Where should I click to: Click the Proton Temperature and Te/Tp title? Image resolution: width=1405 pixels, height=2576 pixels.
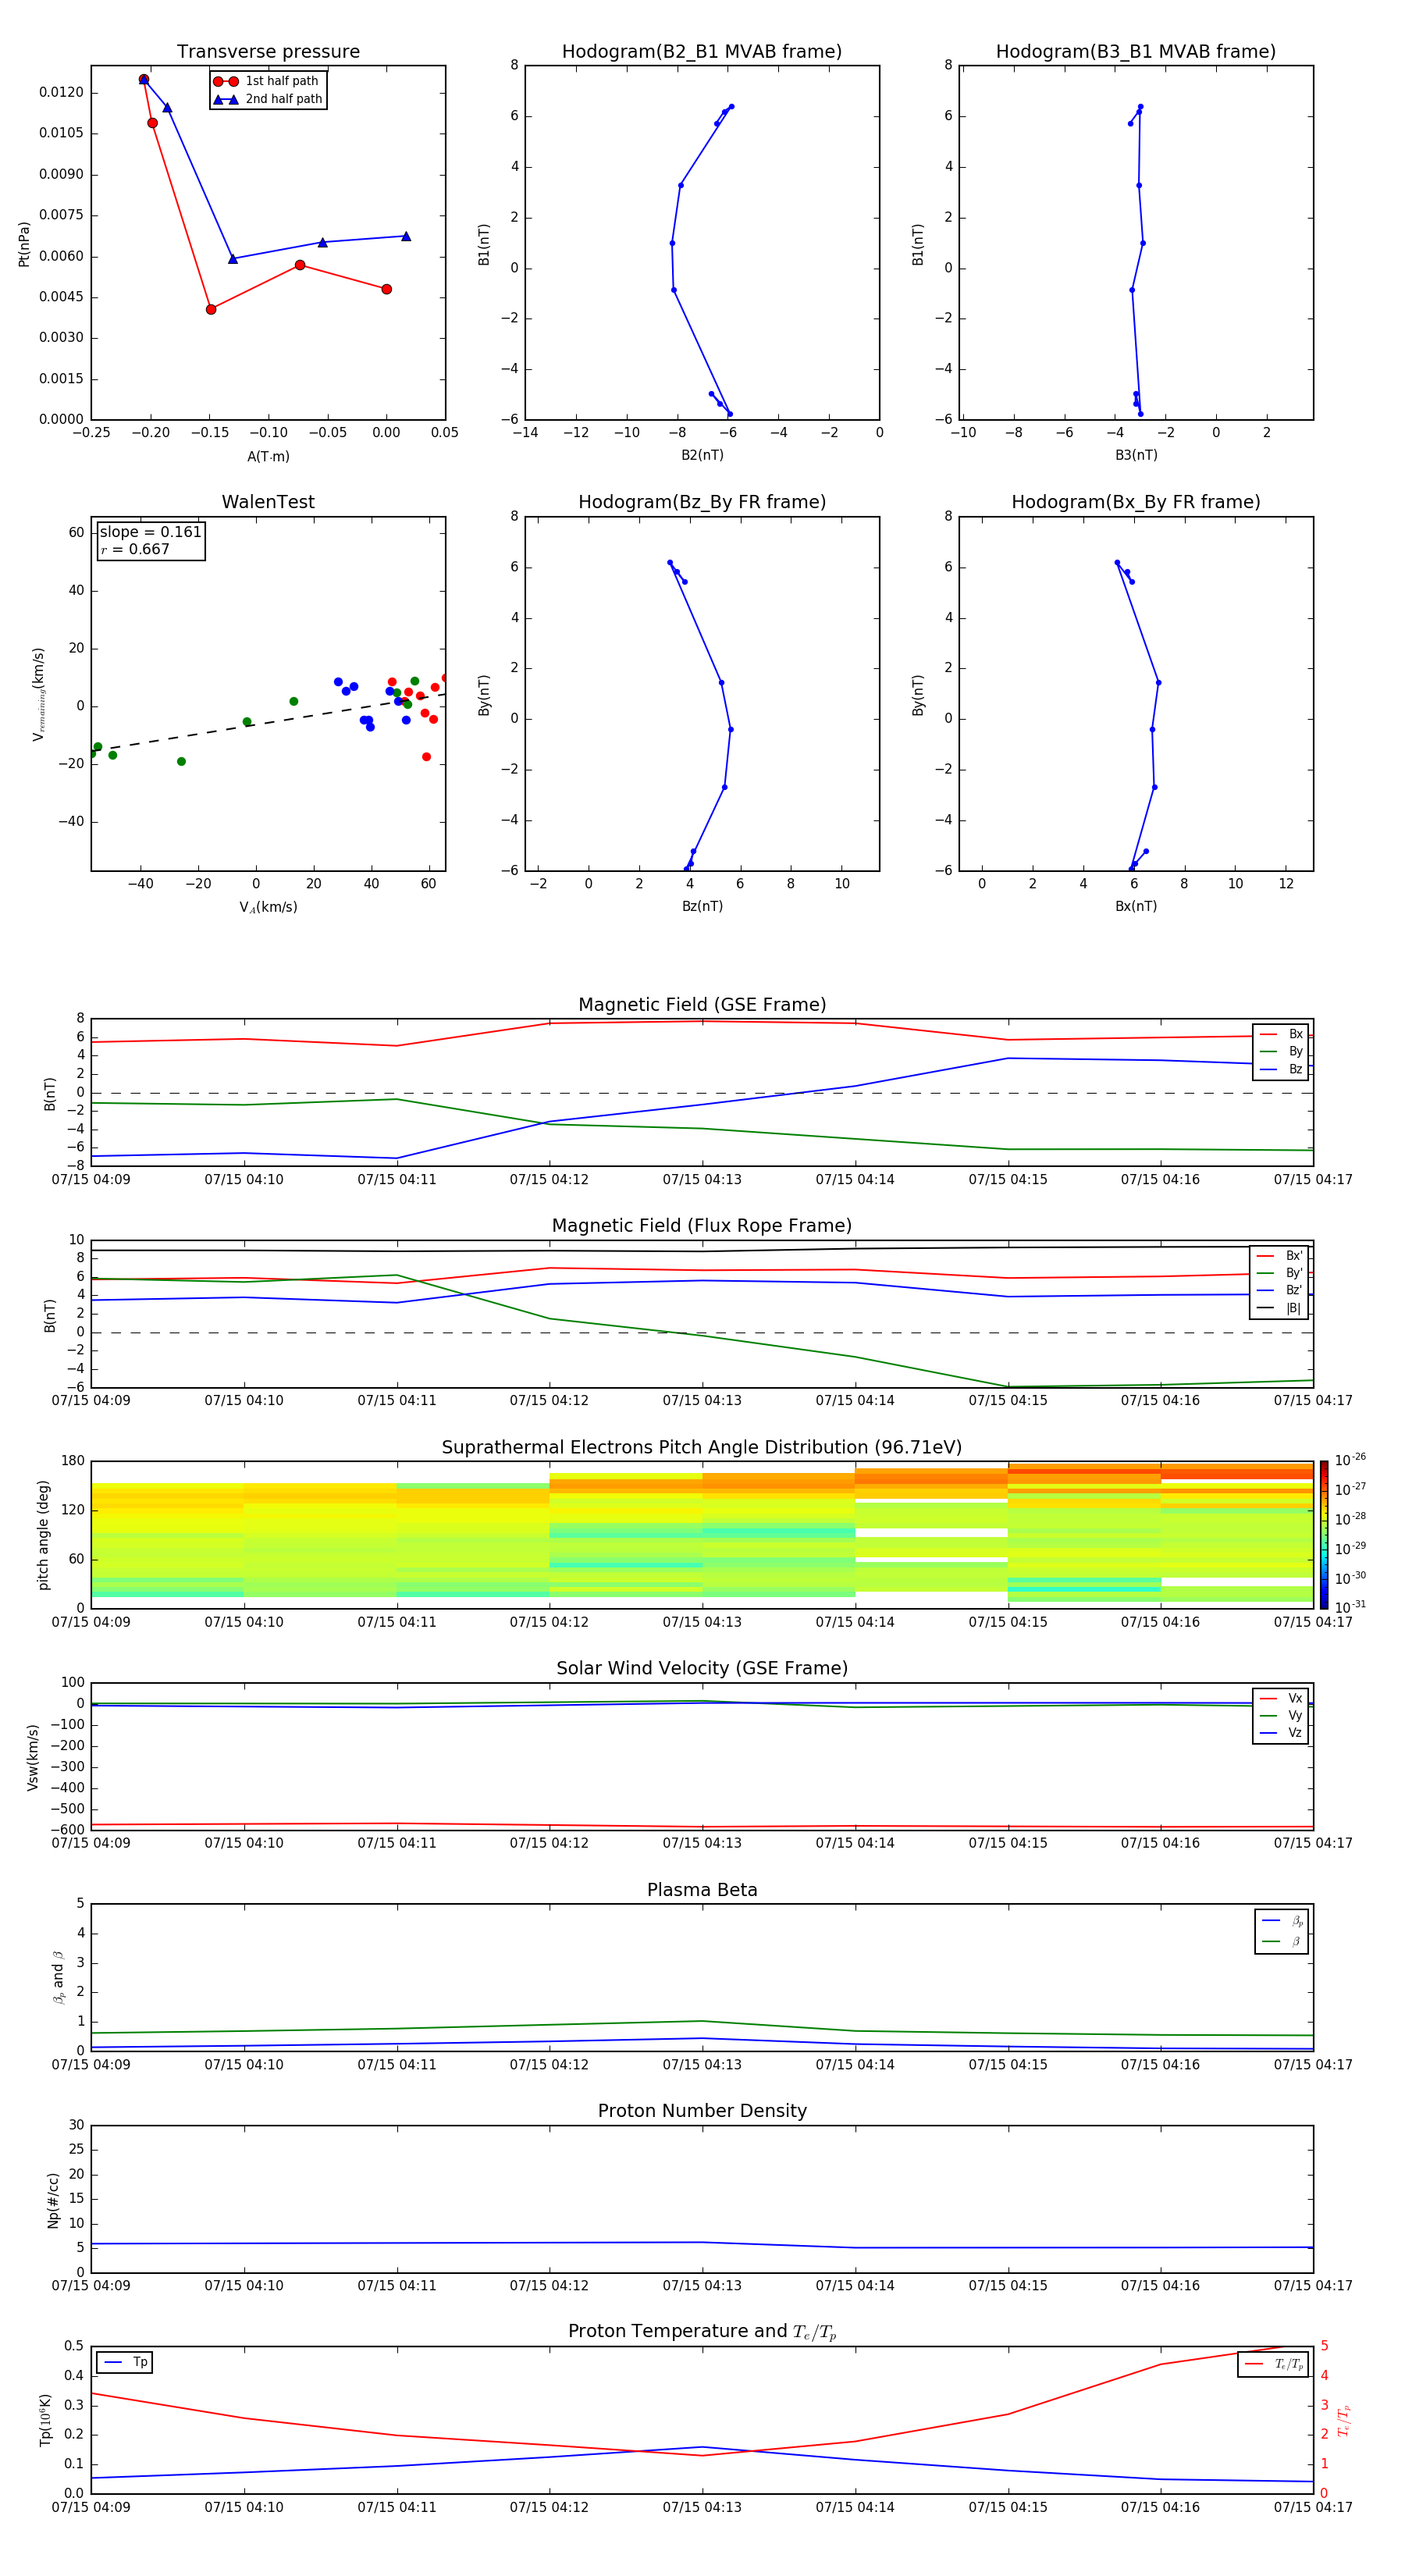click(x=702, y=2332)
